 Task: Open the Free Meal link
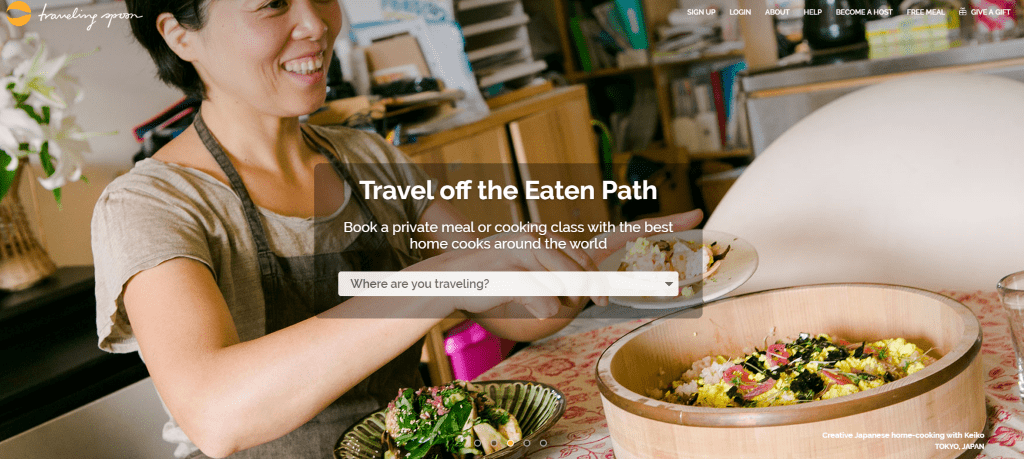pos(925,12)
